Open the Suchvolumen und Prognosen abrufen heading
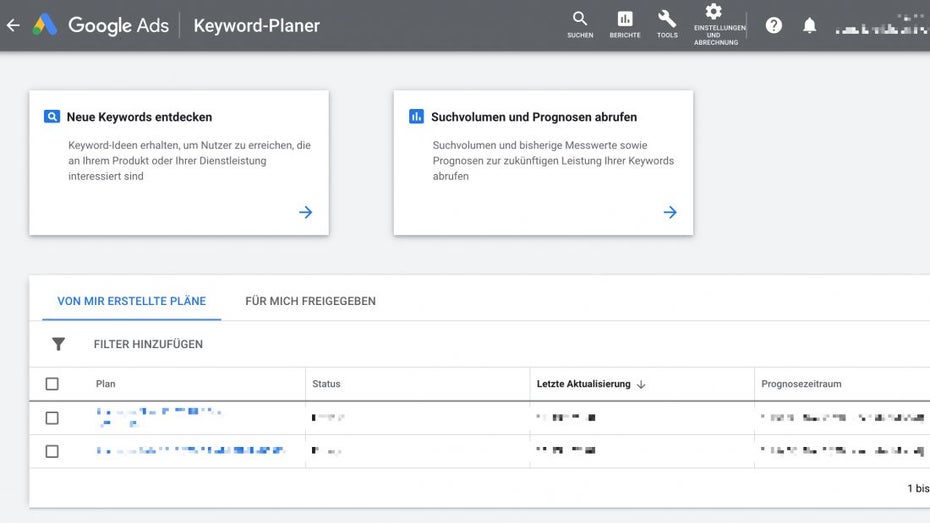 pos(534,117)
